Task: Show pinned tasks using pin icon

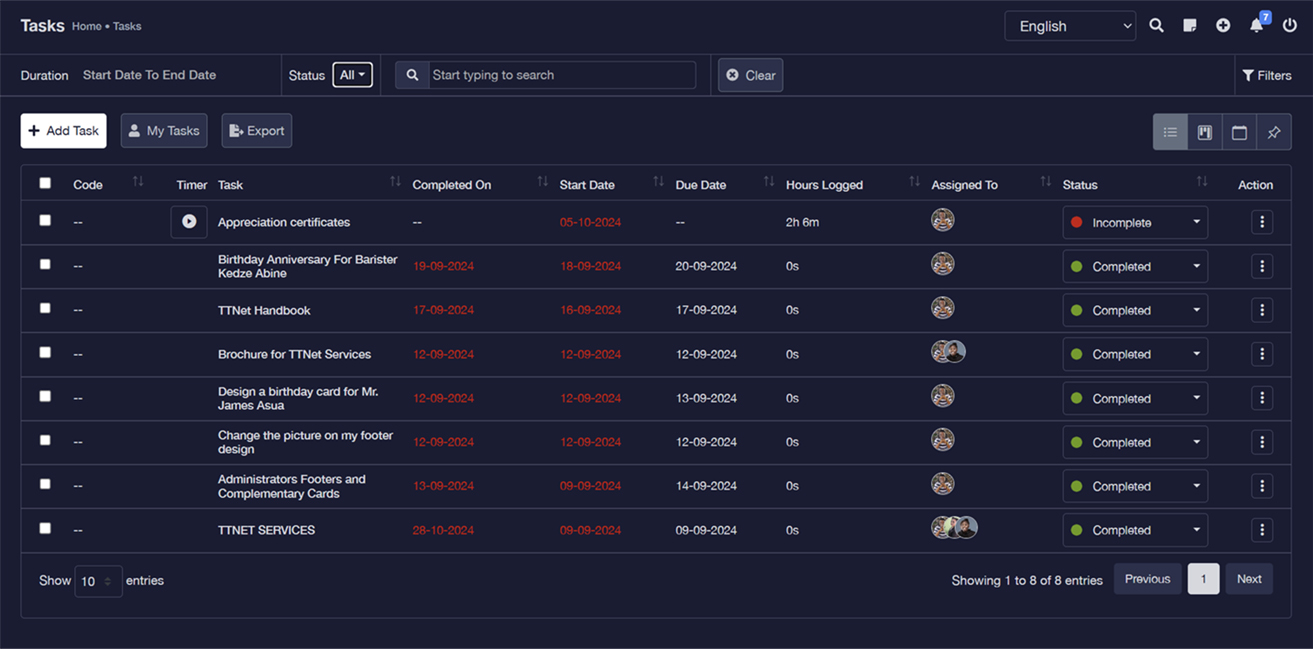Action: pos(1273,132)
